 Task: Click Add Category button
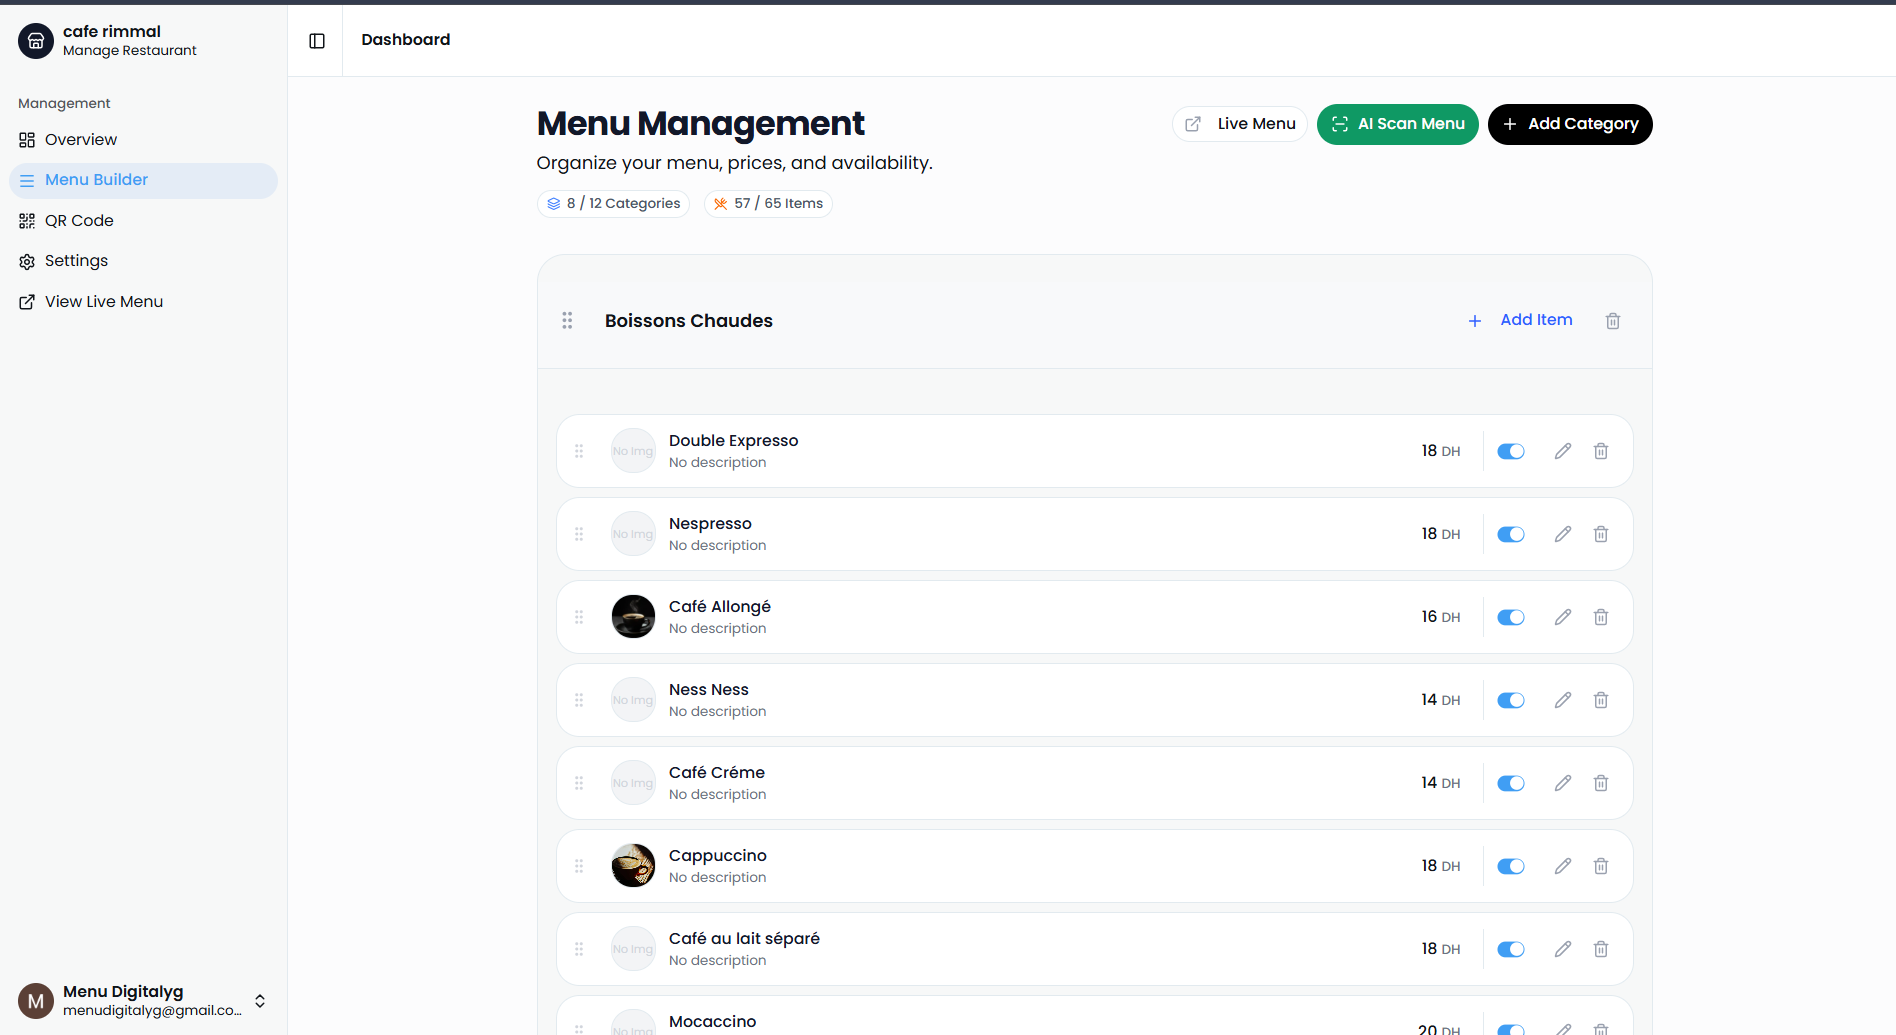point(1570,124)
